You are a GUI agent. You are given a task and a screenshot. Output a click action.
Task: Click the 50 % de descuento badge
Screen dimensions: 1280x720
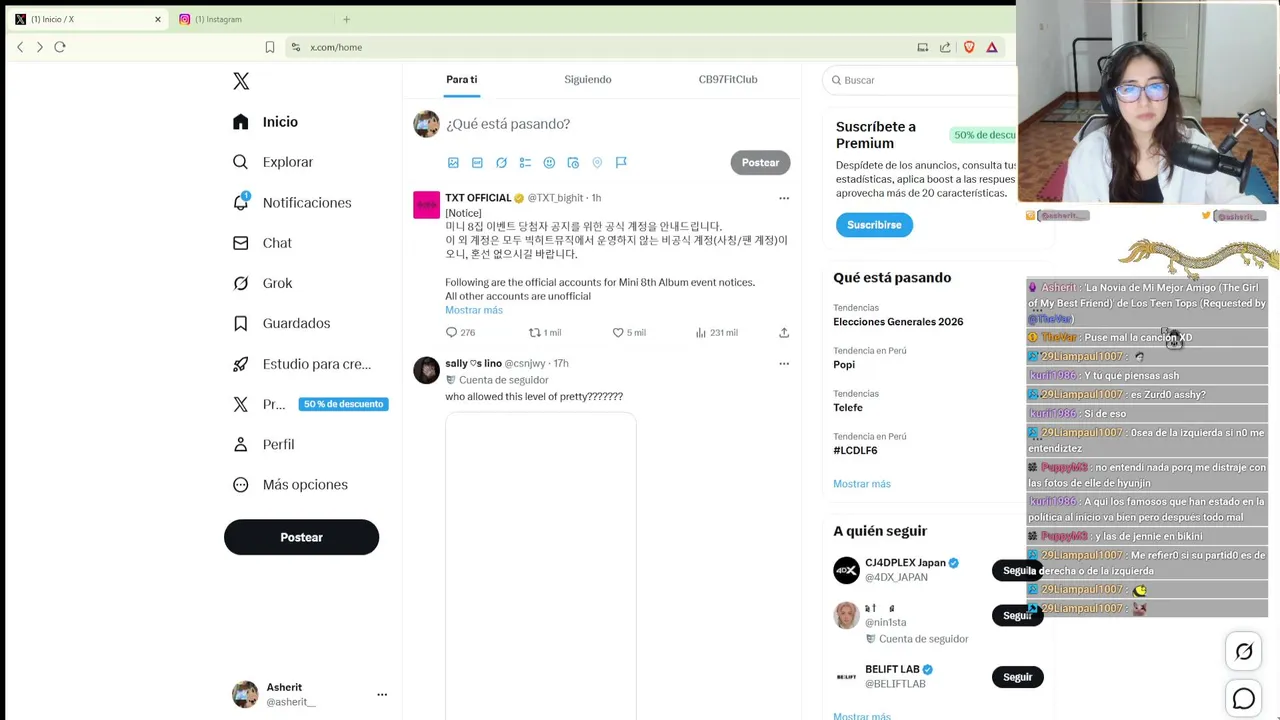343,404
